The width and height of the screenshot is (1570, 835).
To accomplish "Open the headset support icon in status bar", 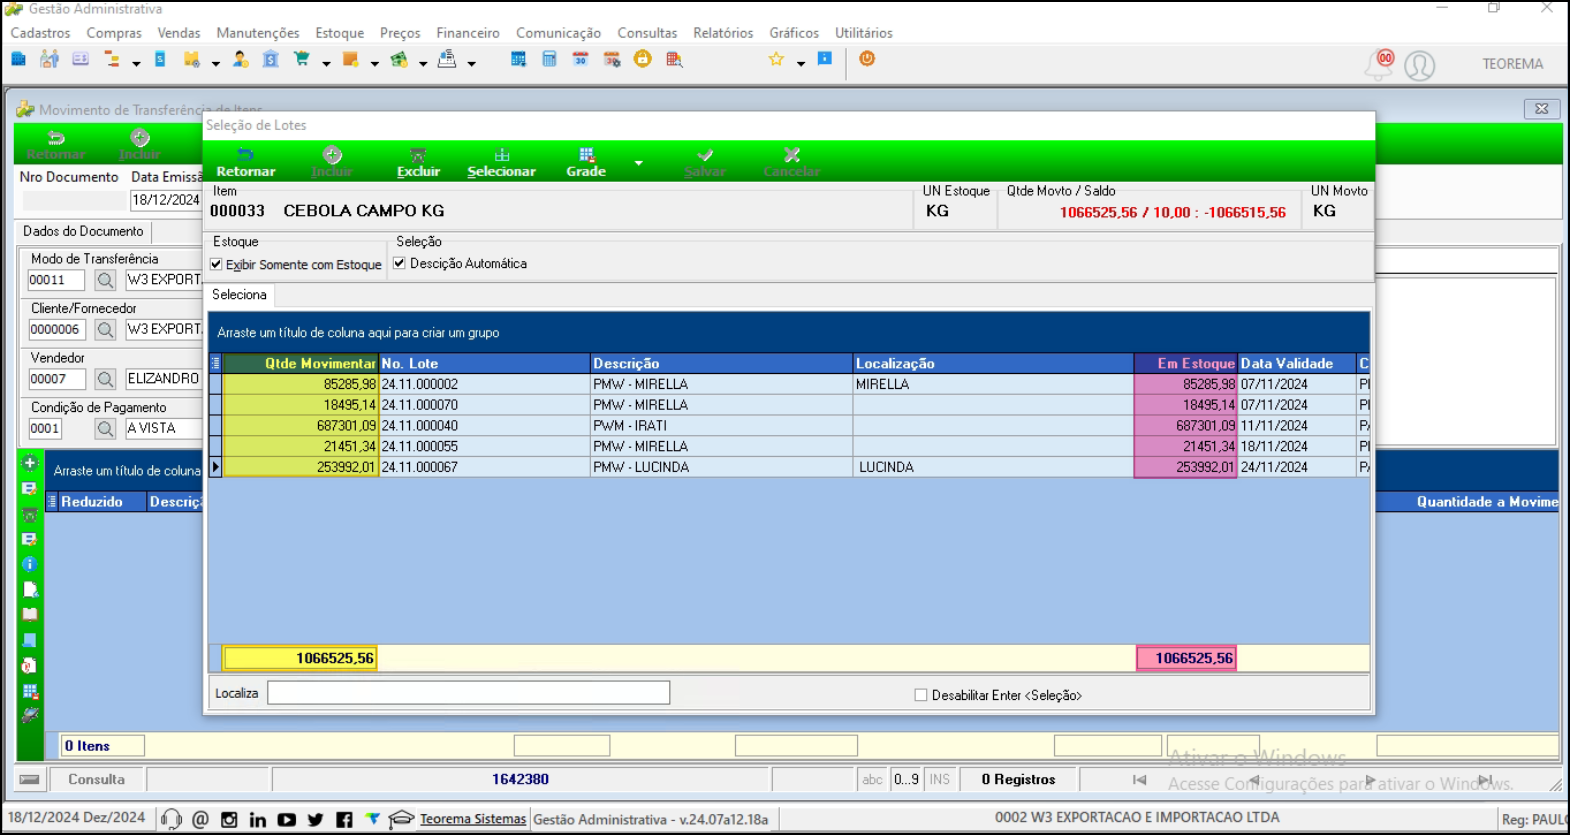I will coord(171,819).
